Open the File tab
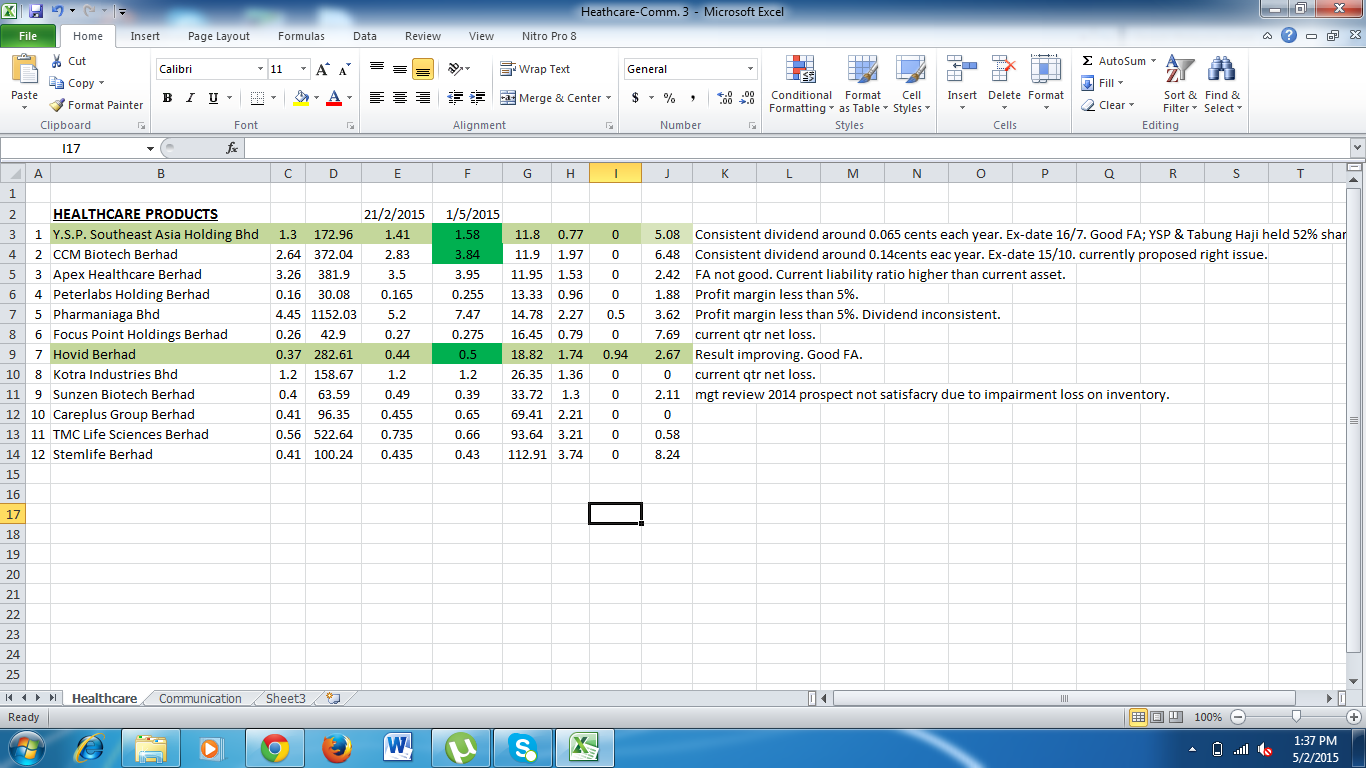Screen dimensions: 1366x768 (28, 36)
